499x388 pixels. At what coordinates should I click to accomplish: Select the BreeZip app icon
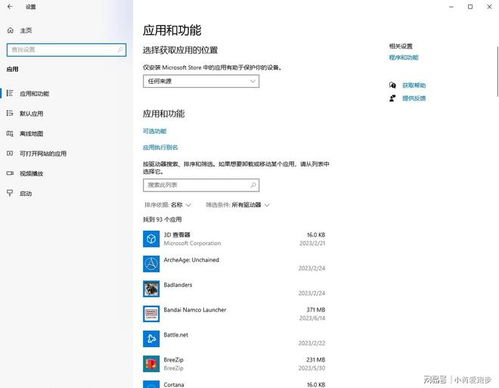coord(151,364)
